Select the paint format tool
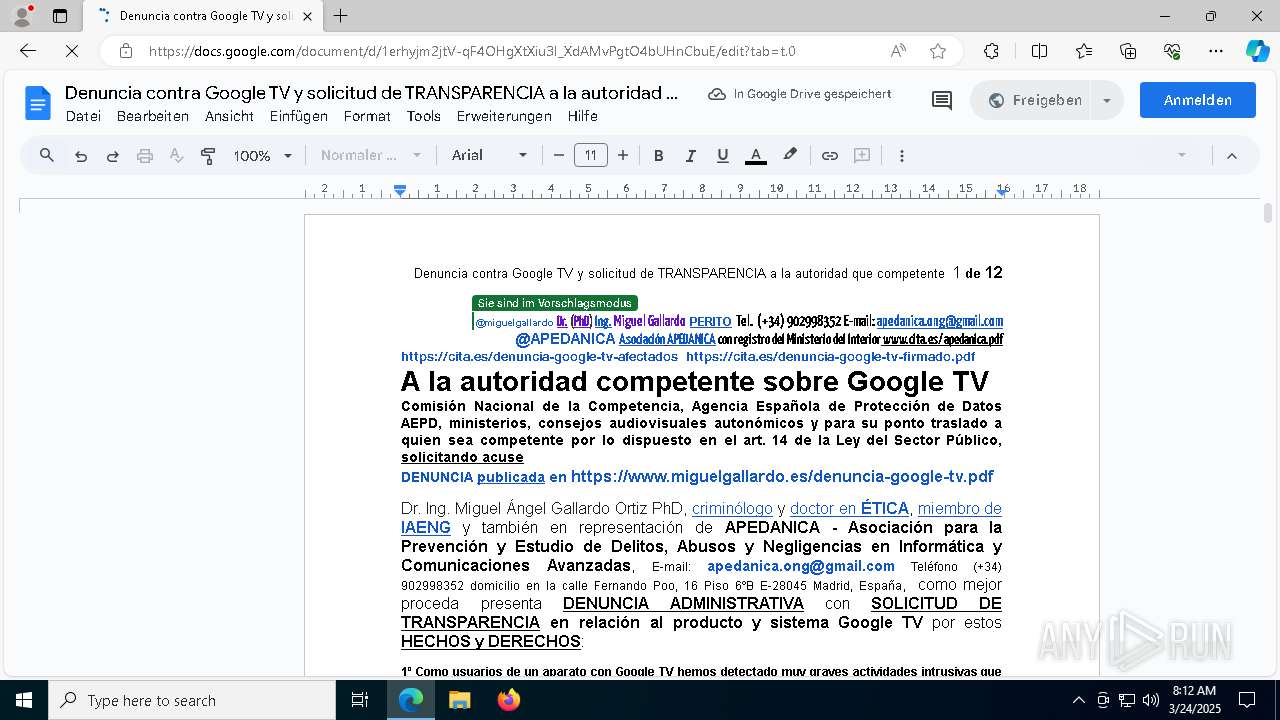 click(x=208, y=156)
